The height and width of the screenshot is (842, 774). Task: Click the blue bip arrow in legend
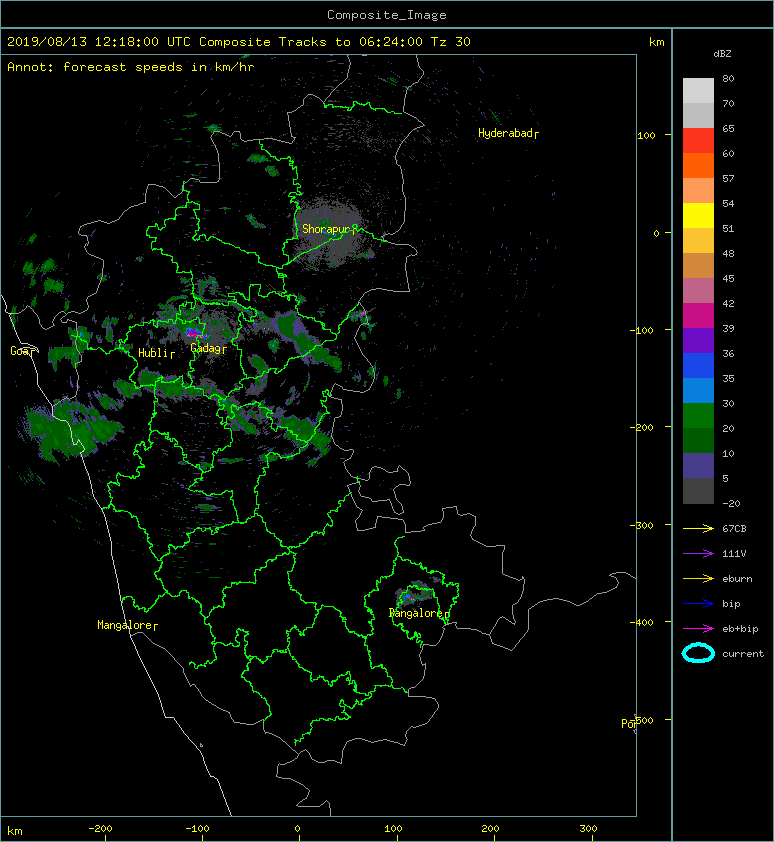(698, 604)
